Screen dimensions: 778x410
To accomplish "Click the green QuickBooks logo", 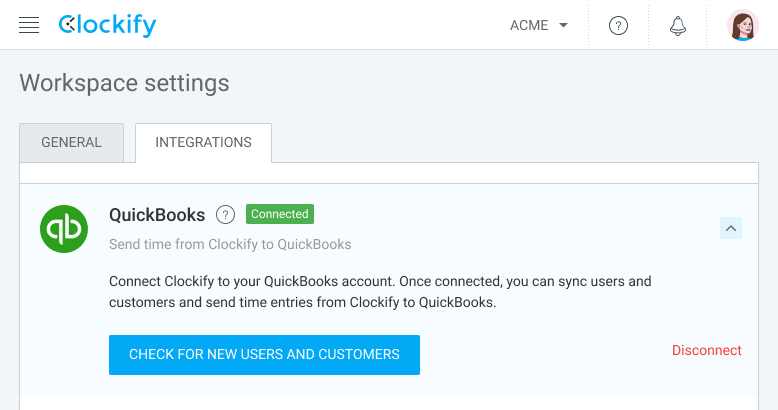I will click(x=64, y=229).
